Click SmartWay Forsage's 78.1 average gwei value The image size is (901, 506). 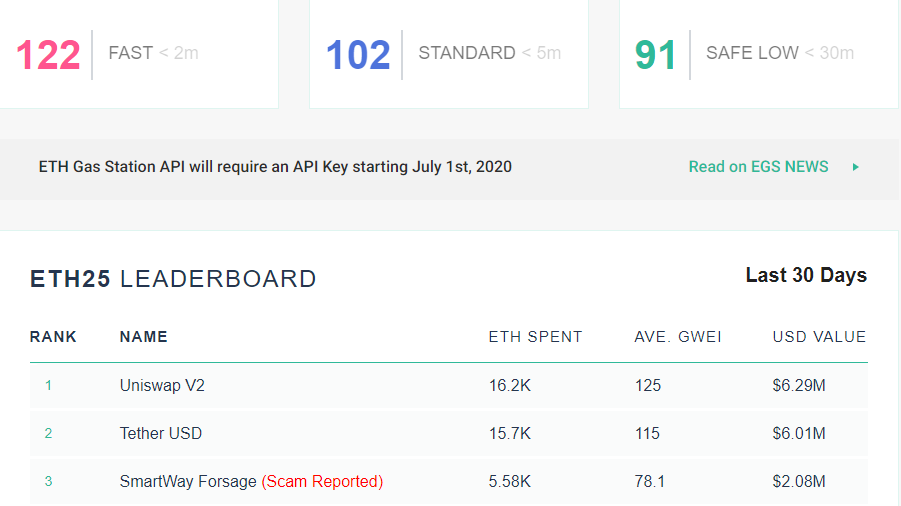(649, 481)
